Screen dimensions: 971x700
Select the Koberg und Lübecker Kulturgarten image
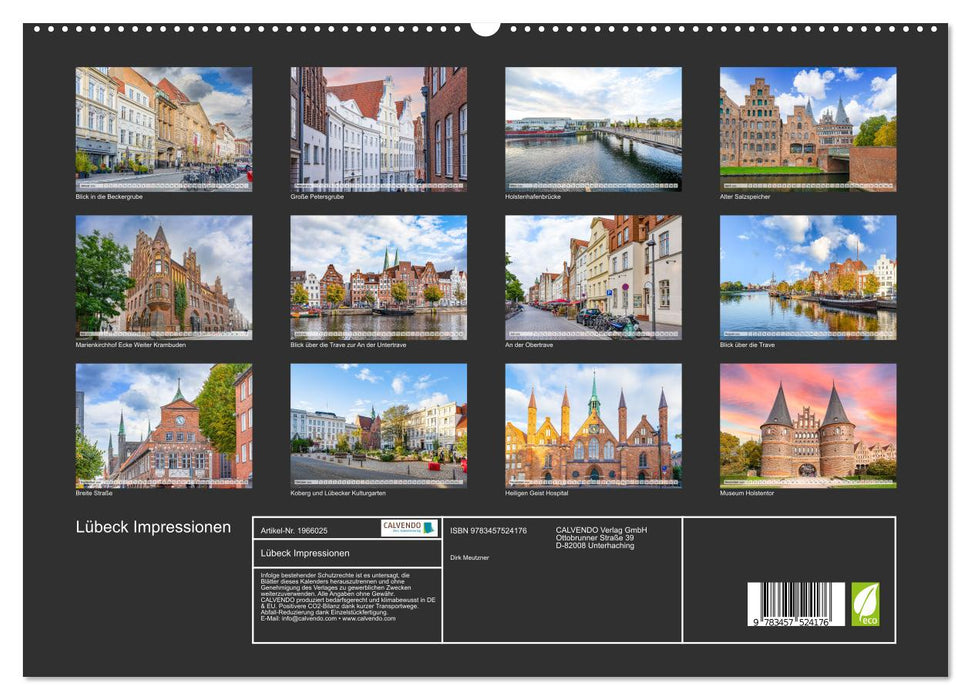click(x=378, y=425)
